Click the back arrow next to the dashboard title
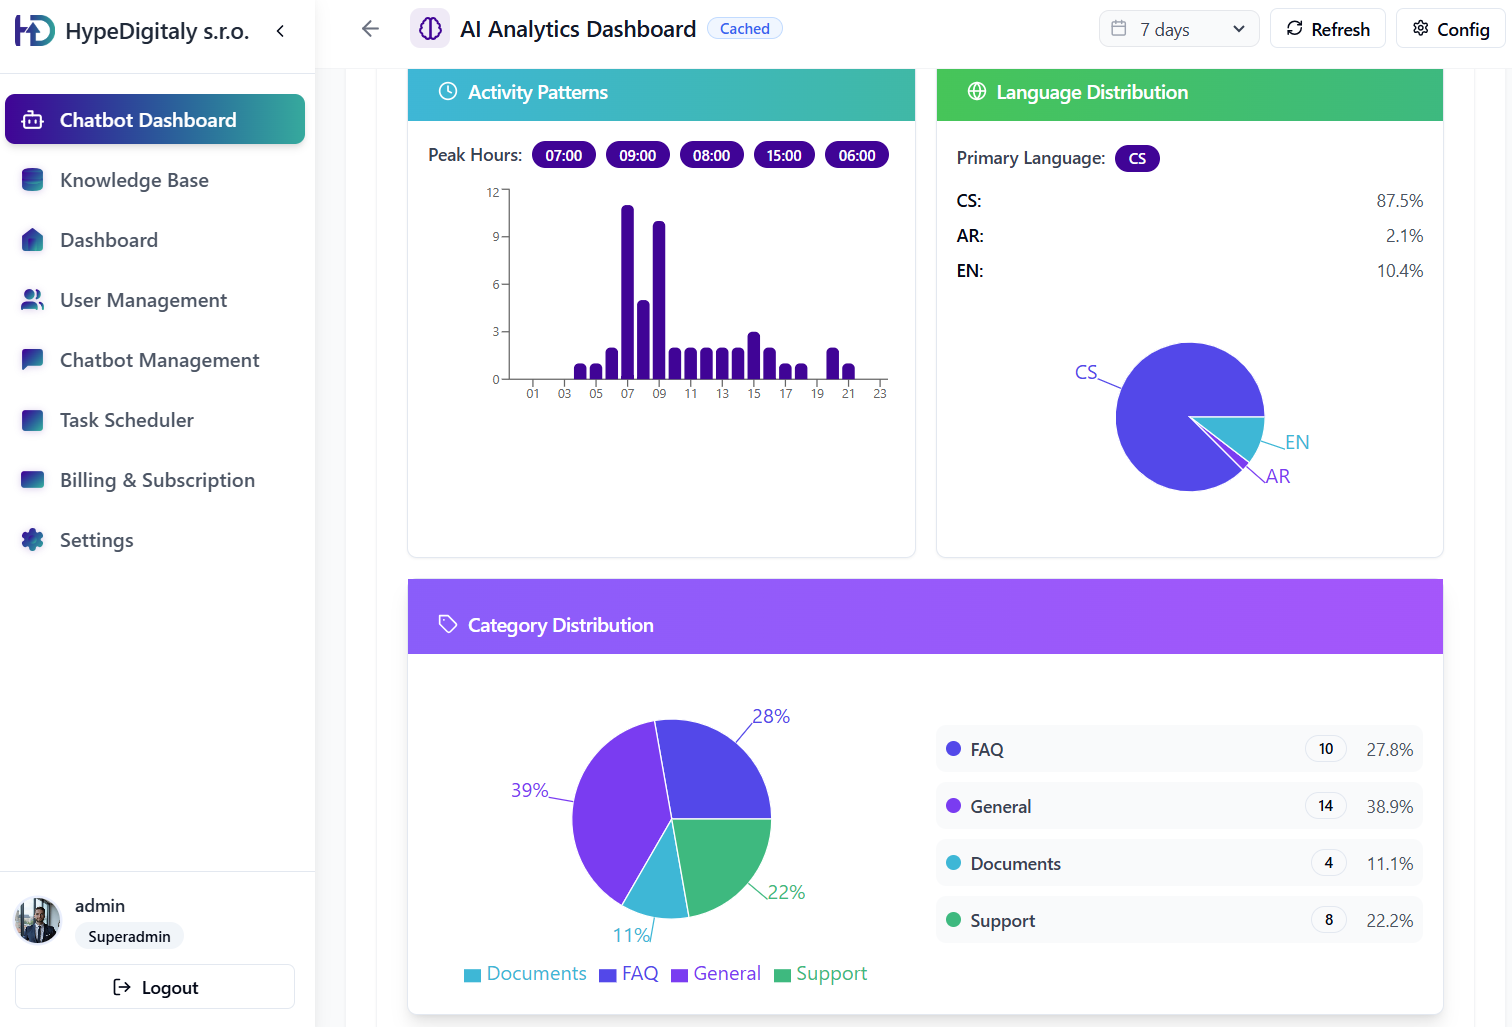 pyautogui.click(x=370, y=28)
